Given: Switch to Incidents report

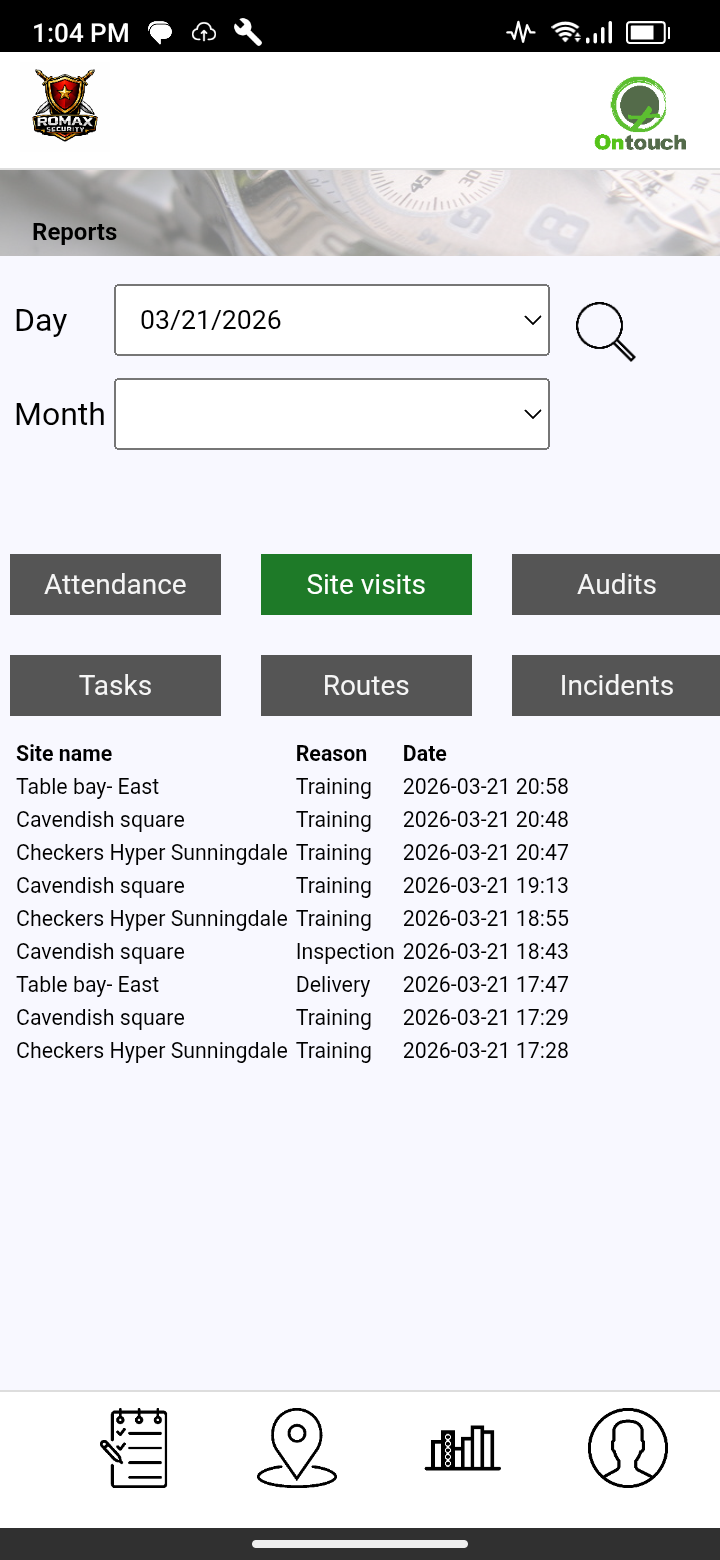Looking at the screenshot, I should [x=616, y=686].
